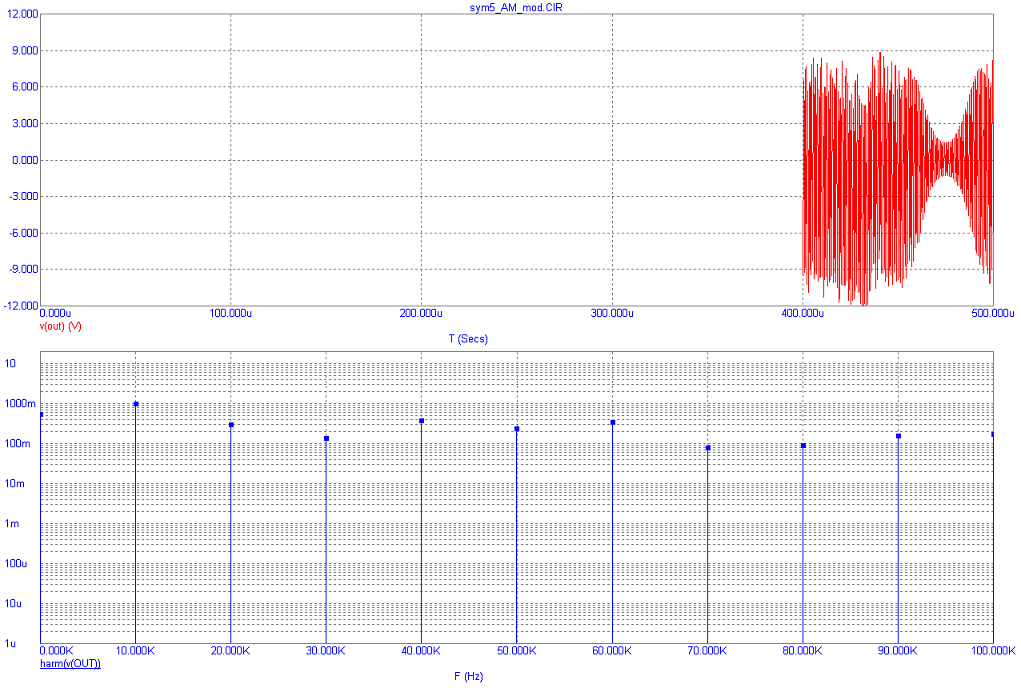The height and width of the screenshot is (688, 1021).
Task: Click the 40.000K frequency axis label
Action: 421,650
